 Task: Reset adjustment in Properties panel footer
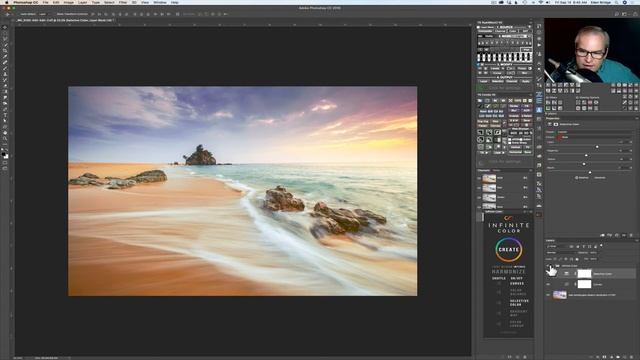[x=617, y=235]
